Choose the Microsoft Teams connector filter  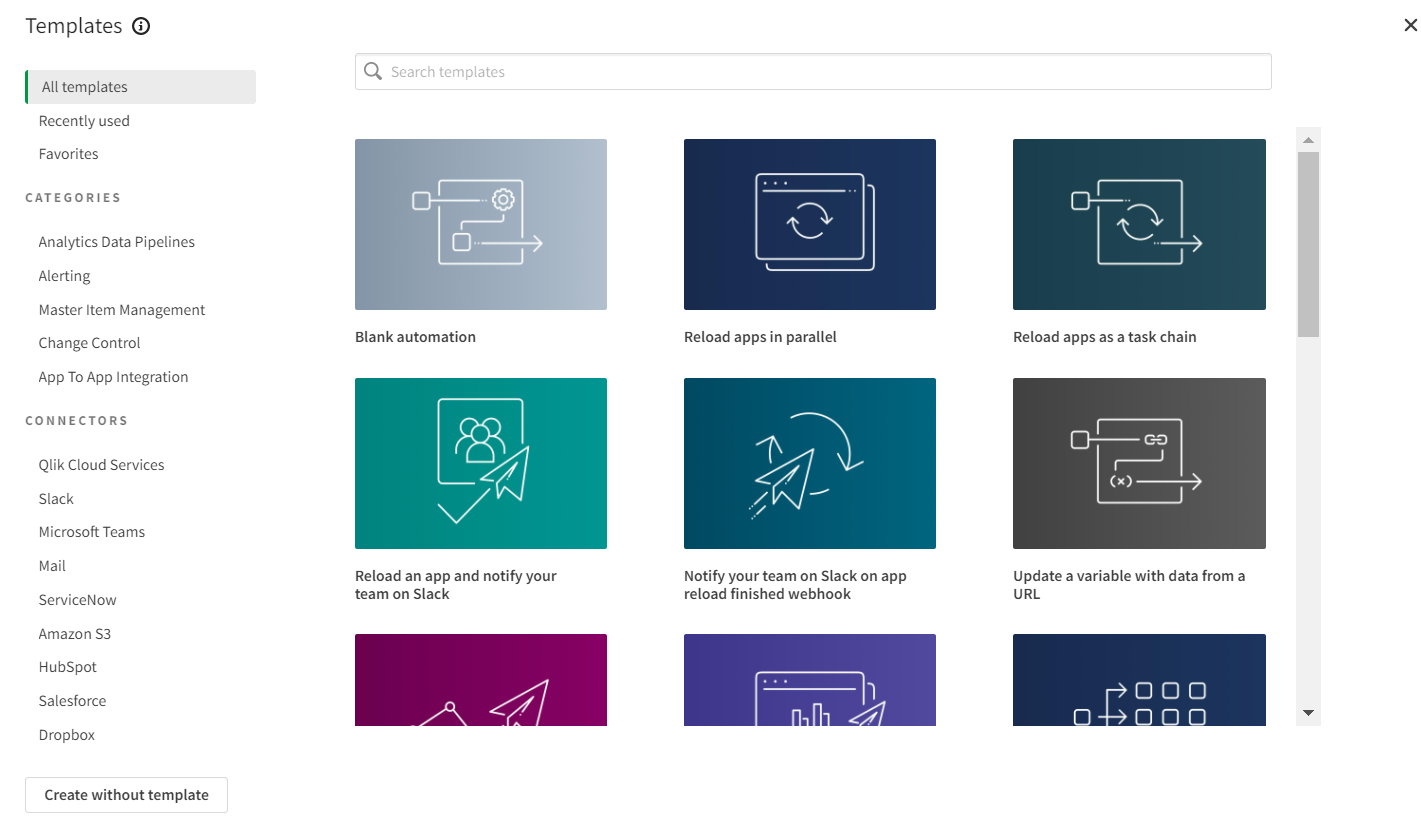(x=91, y=532)
